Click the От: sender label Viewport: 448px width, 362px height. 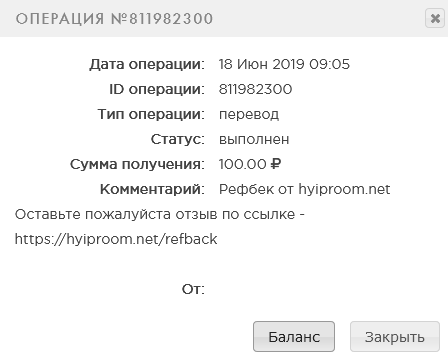(x=193, y=289)
